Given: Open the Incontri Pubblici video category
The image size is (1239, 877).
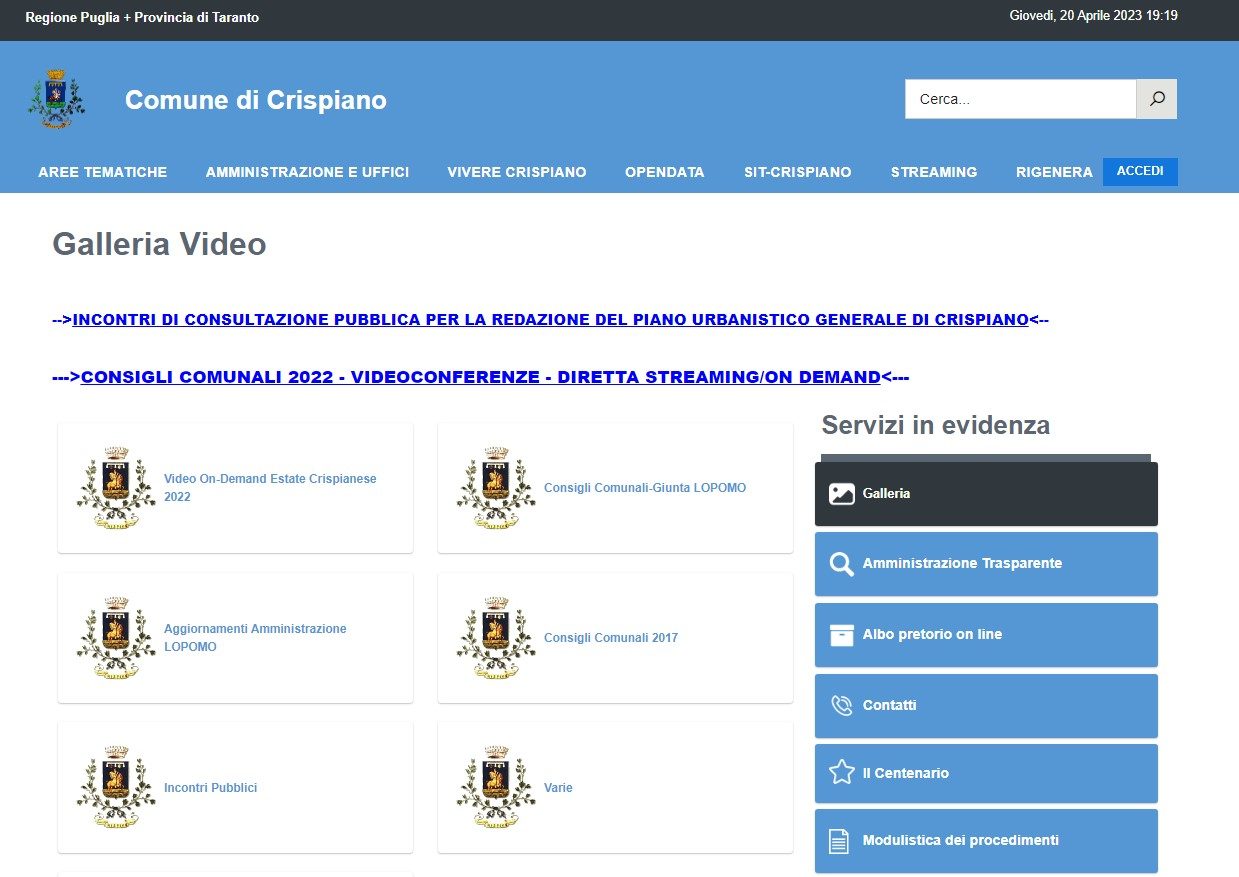Looking at the screenshot, I should tap(210, 788).
